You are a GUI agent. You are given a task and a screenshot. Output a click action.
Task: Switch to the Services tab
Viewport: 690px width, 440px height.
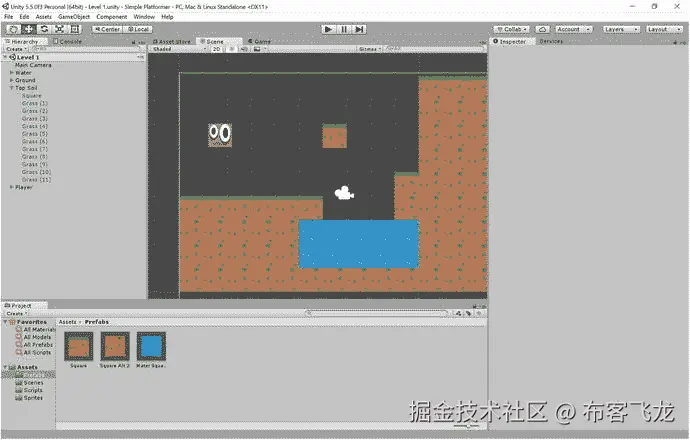[551, 41]
